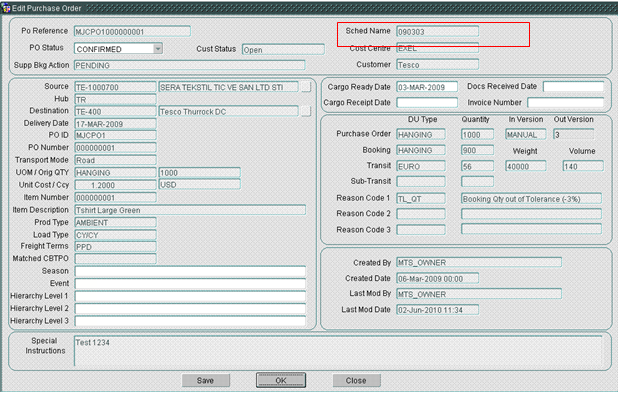618x395 pixels.
Task: Click the In Version field showing MANUAL
Action: tap(526, 134)
